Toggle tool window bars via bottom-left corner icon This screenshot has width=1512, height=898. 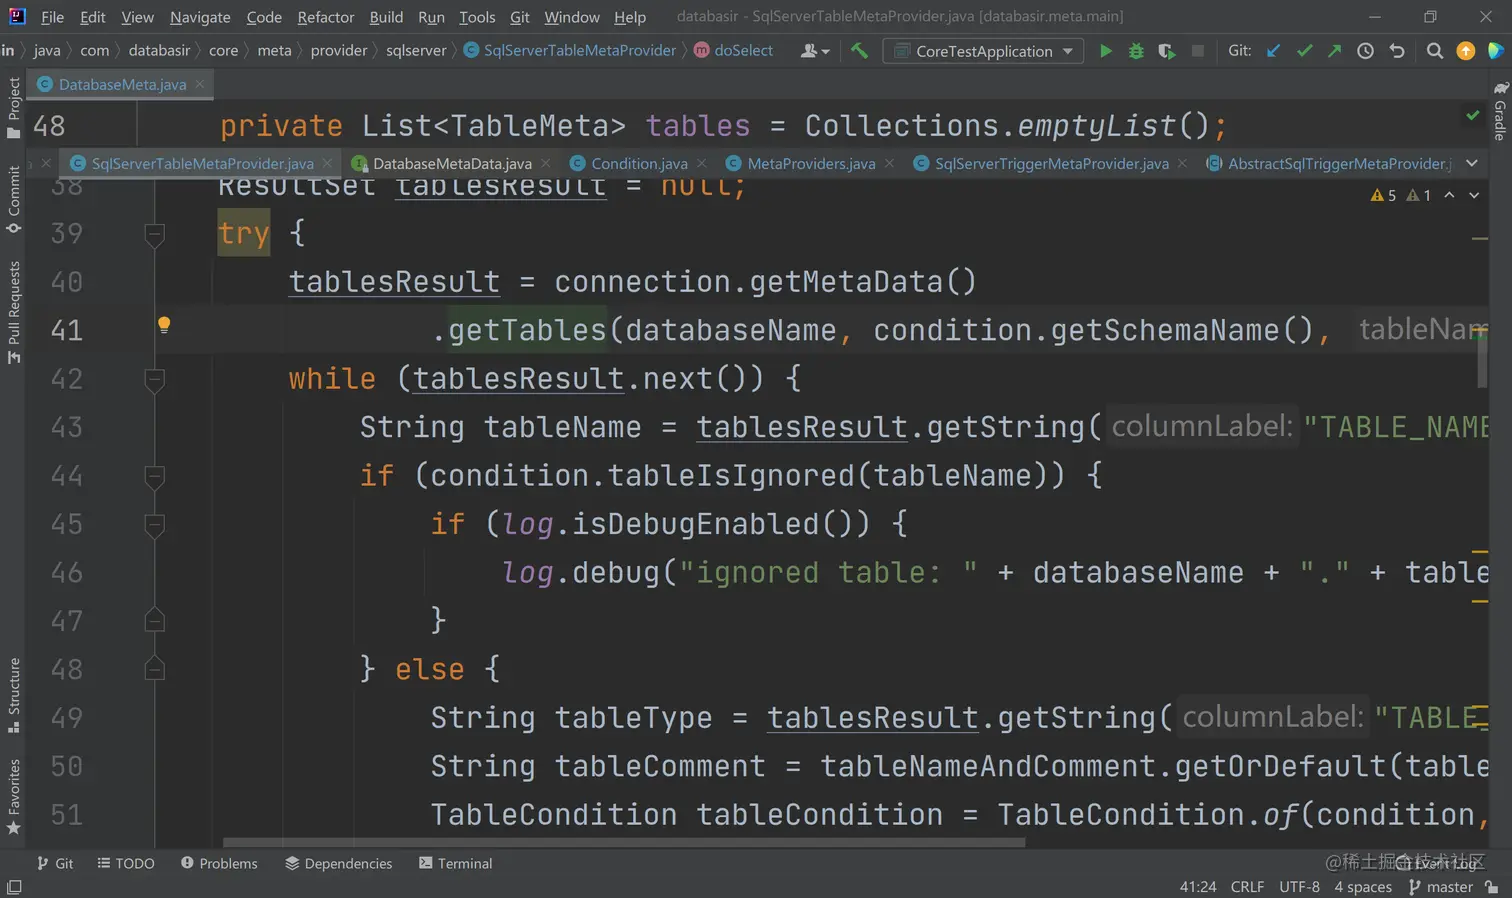pos(14,887)
